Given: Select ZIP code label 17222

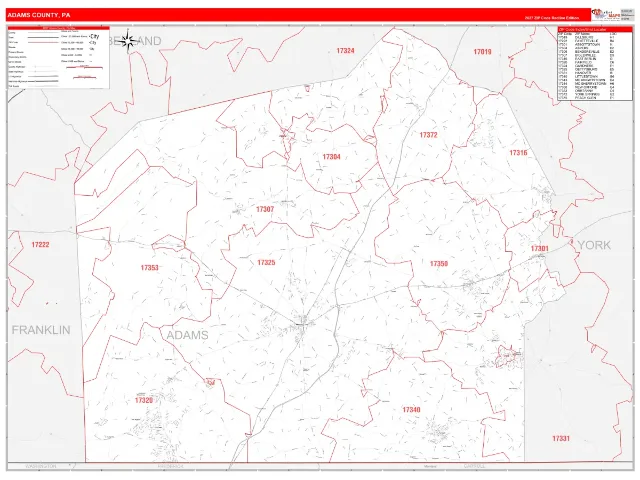Looking at the screenshot, I should [40, 244].
